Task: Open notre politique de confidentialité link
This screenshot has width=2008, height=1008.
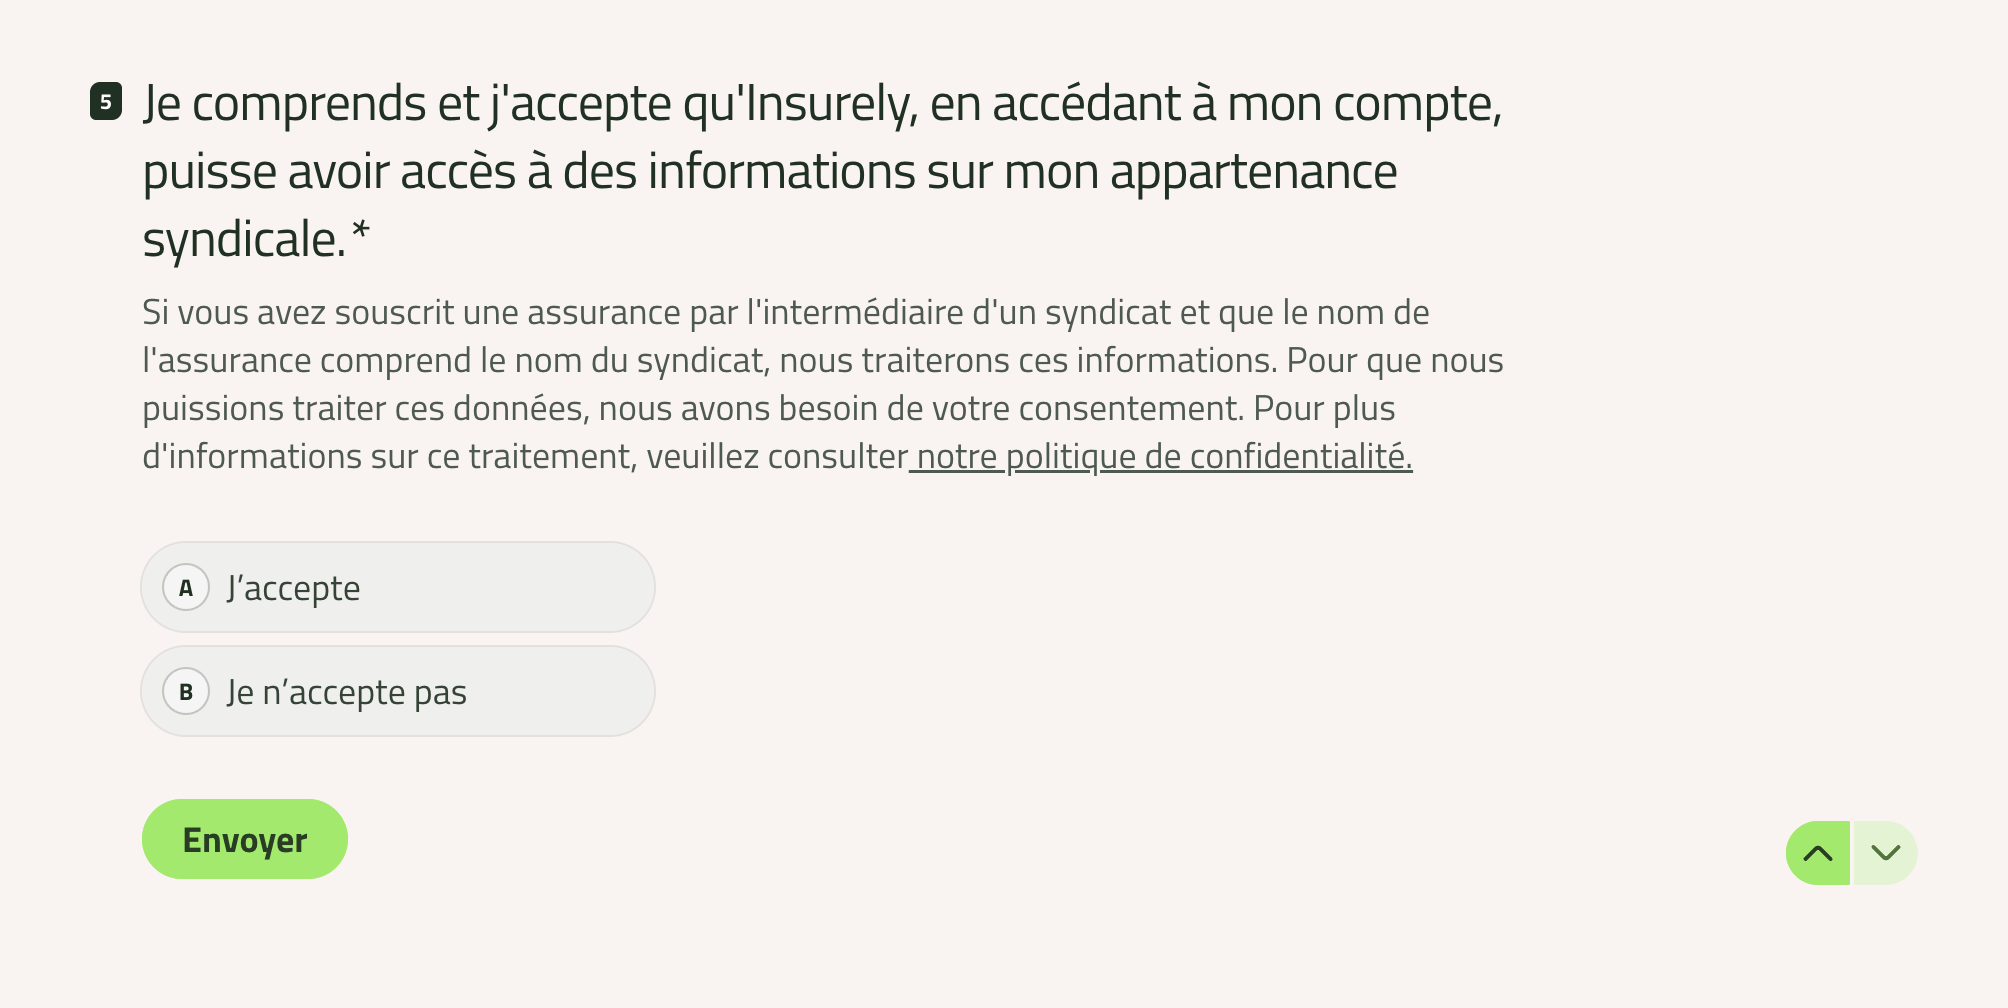Action: (x=1161, y=457)
